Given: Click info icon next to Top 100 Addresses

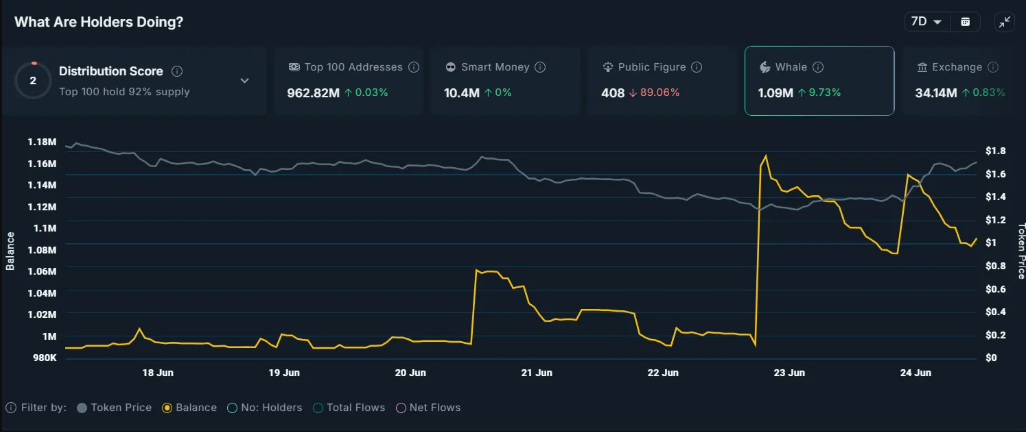Looking at the screenshot, I should coord(414,68).
